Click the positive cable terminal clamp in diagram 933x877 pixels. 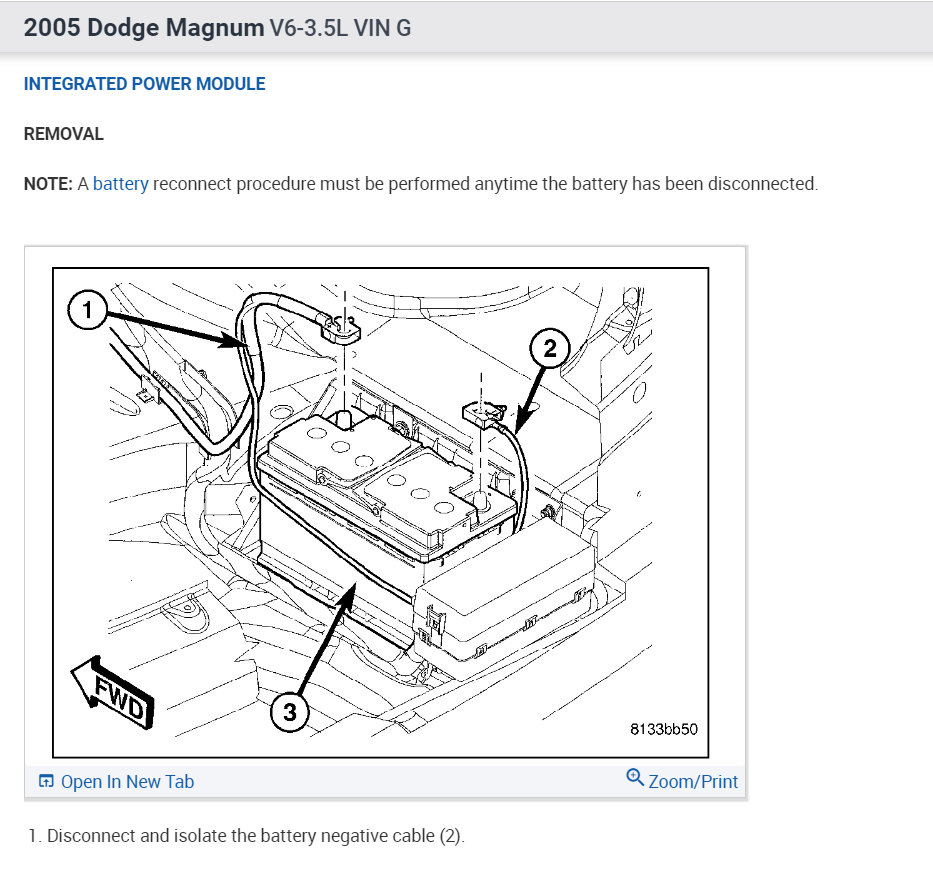[340, 328]
